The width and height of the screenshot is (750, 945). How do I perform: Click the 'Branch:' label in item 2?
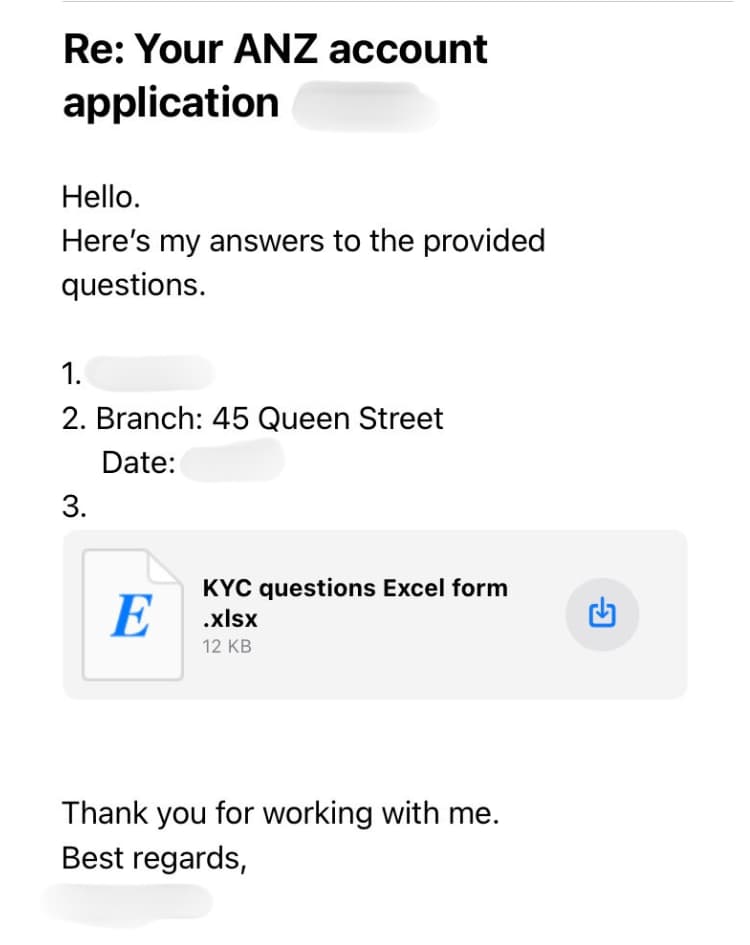click(x=150, y=418)
